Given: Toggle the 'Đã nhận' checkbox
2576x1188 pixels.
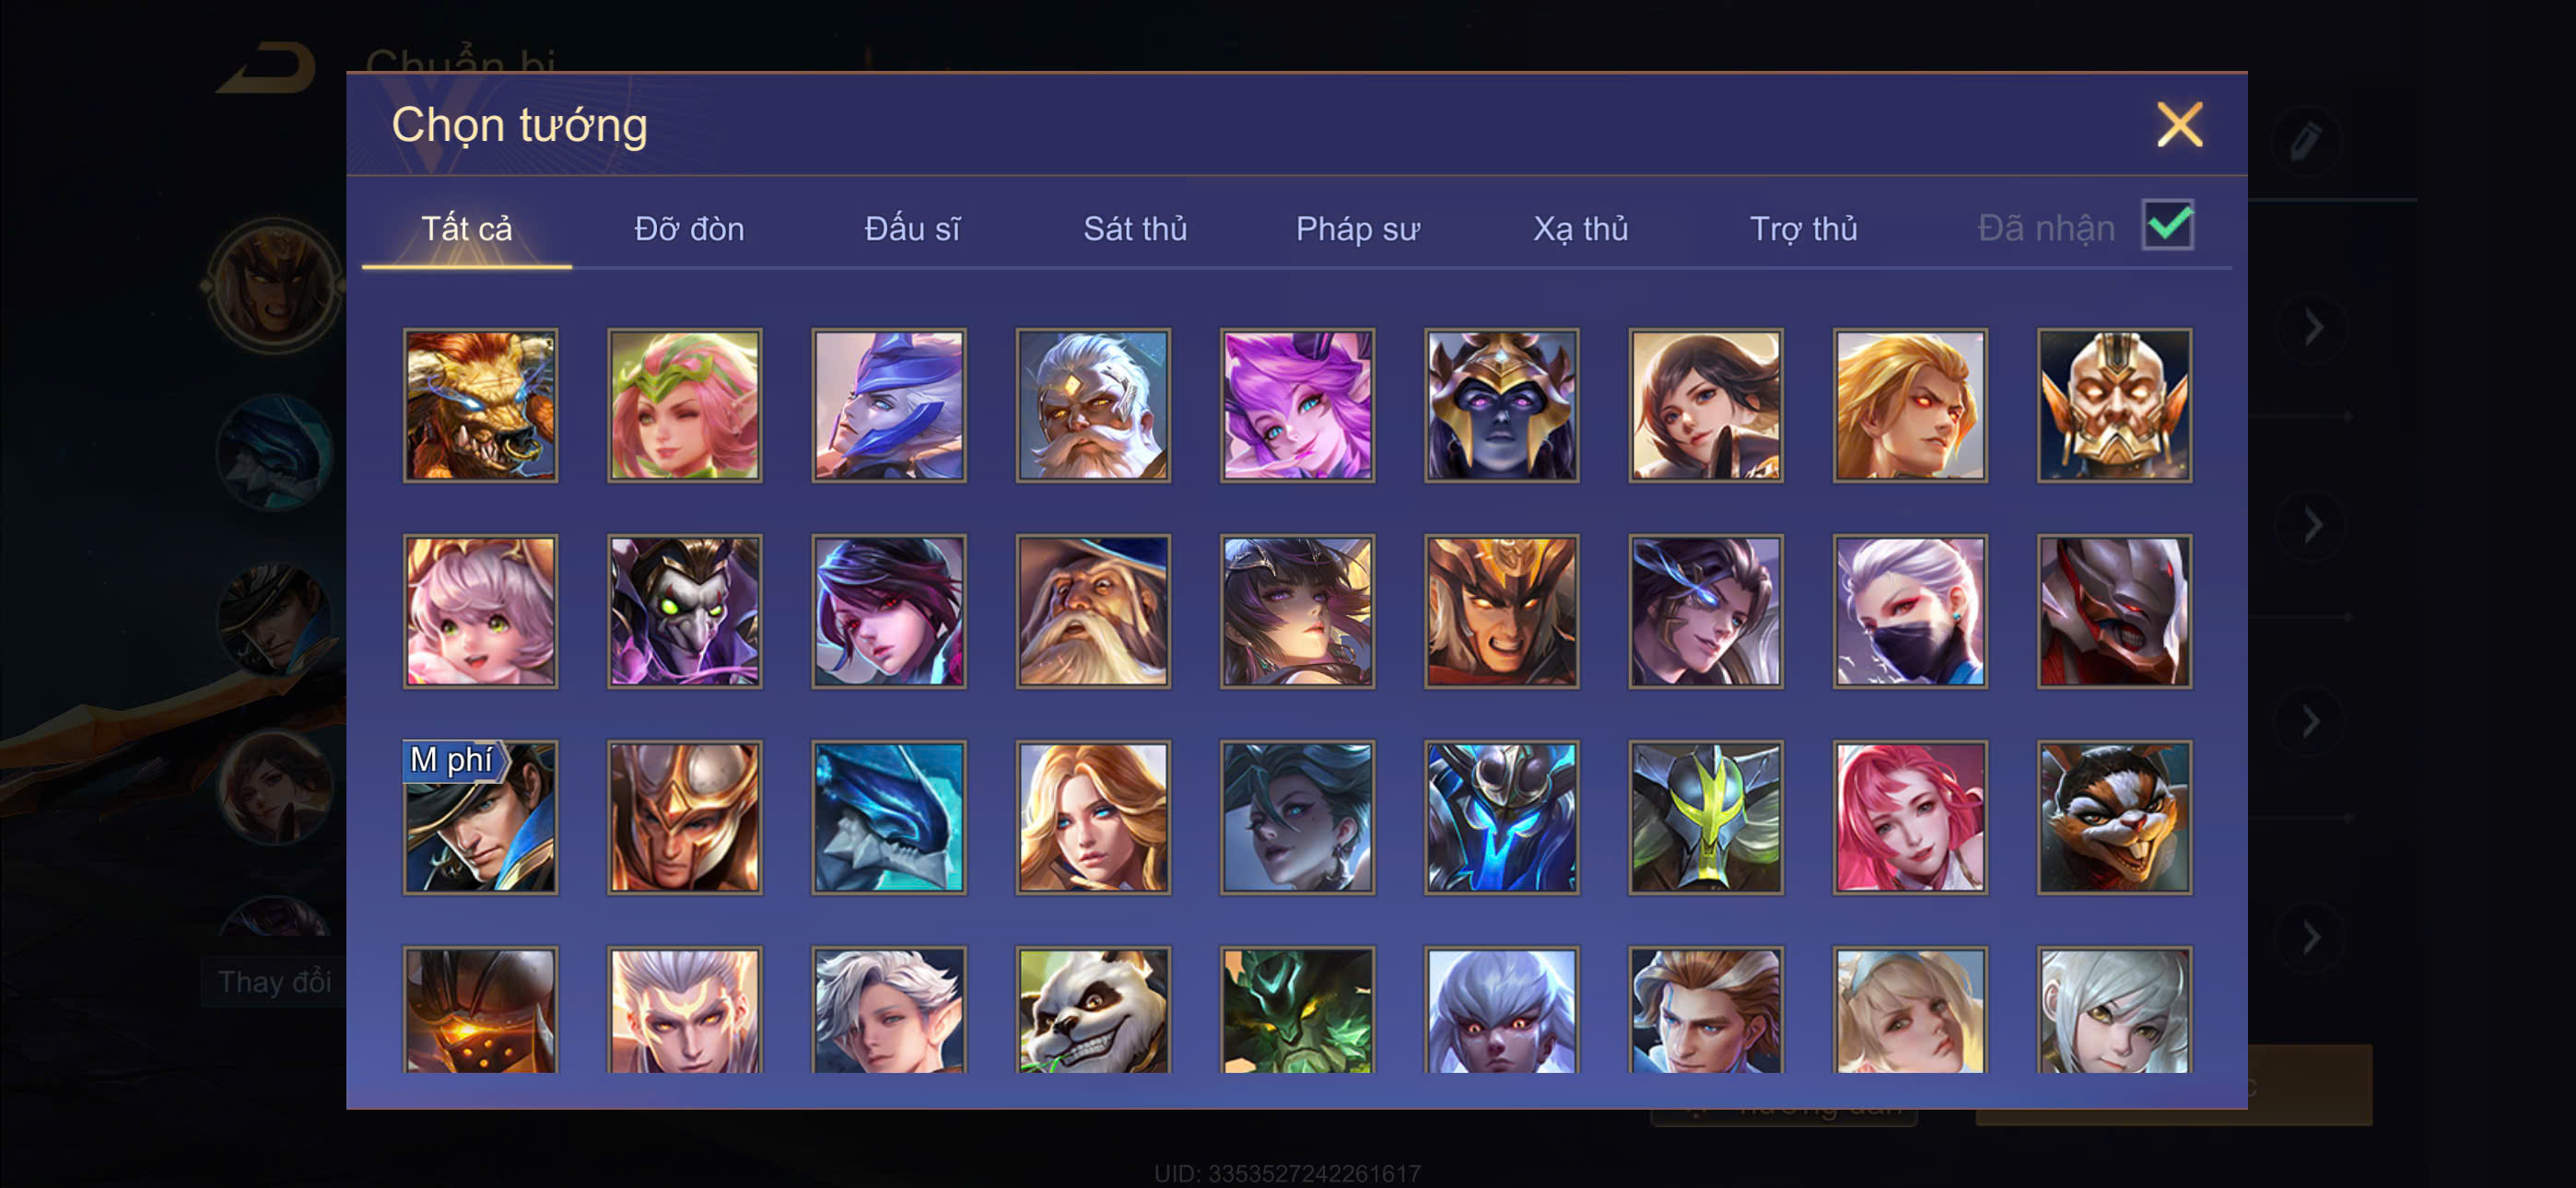Looking at the screenshot, I should (x=2167, y=225).
